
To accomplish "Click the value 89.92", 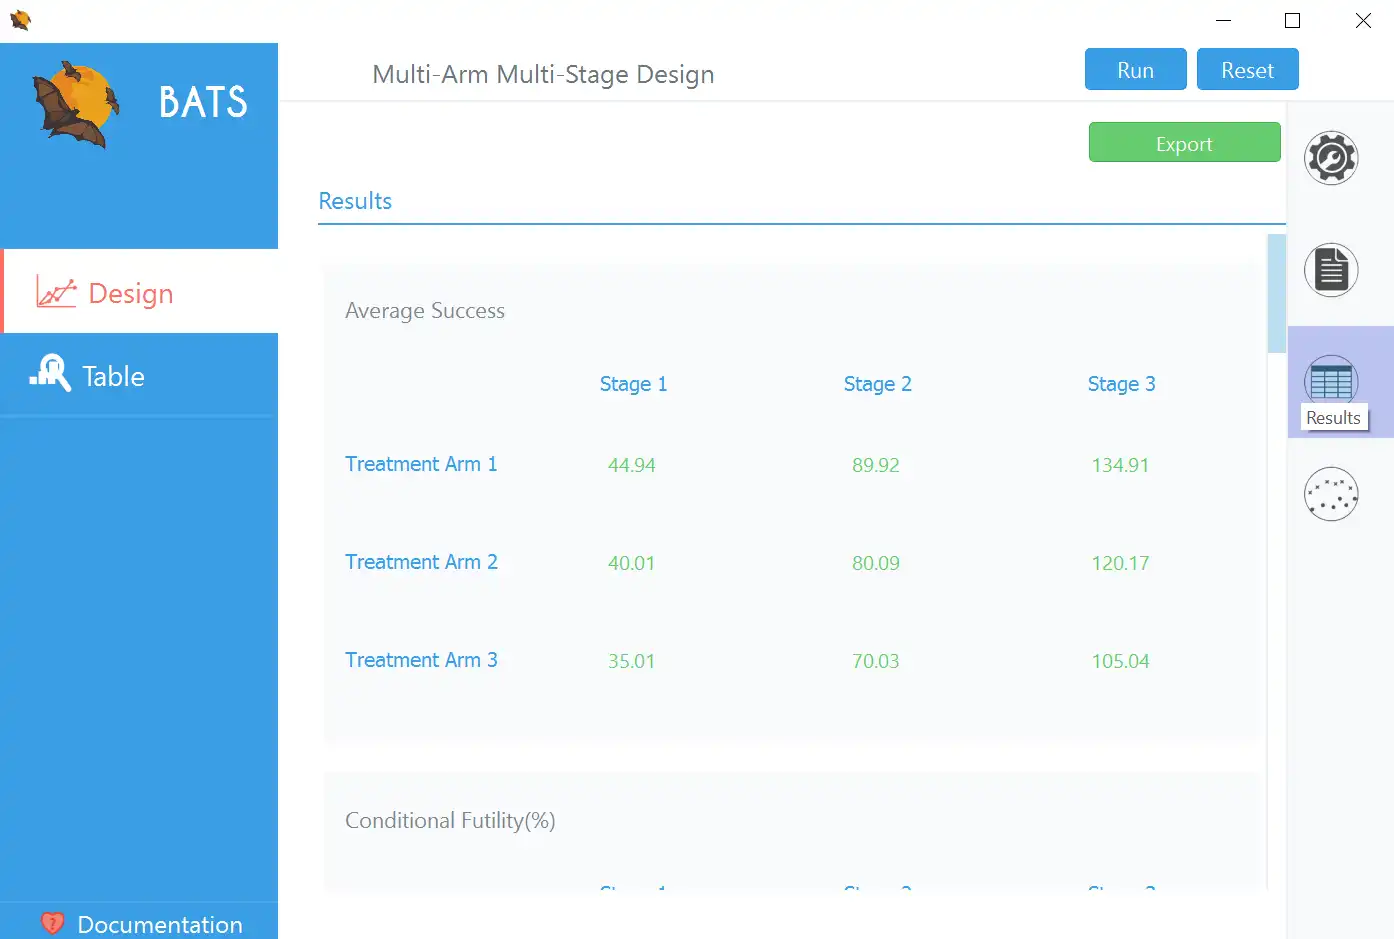I will [876, 465].
